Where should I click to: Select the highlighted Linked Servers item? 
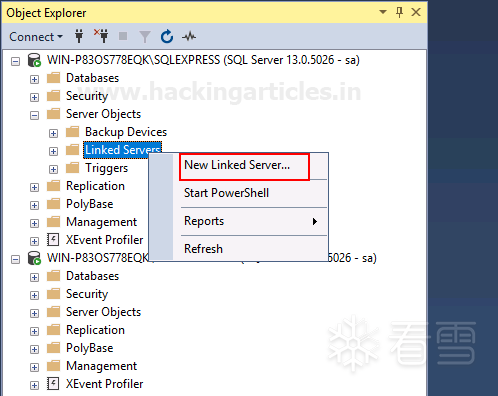point(122,150)
